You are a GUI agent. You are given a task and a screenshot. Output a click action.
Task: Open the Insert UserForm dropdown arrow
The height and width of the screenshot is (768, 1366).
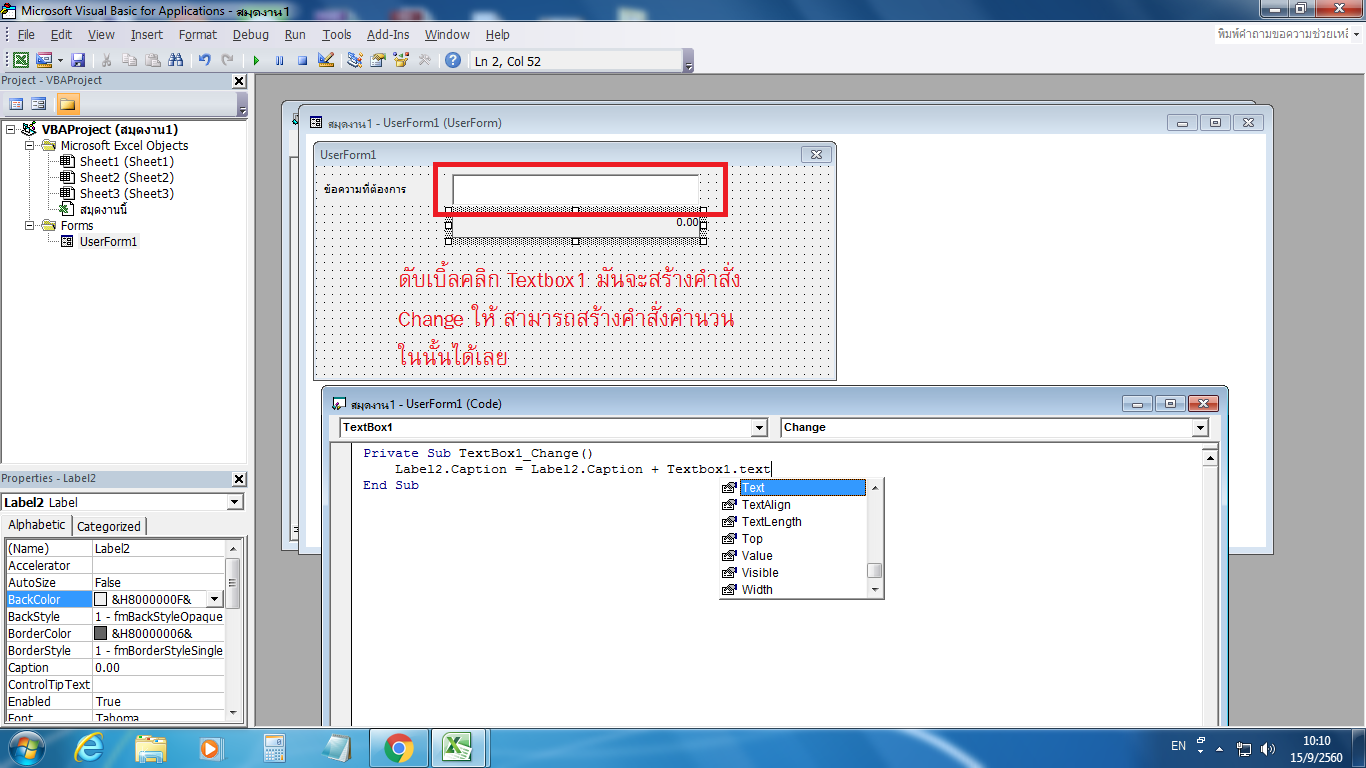point(59,61)
